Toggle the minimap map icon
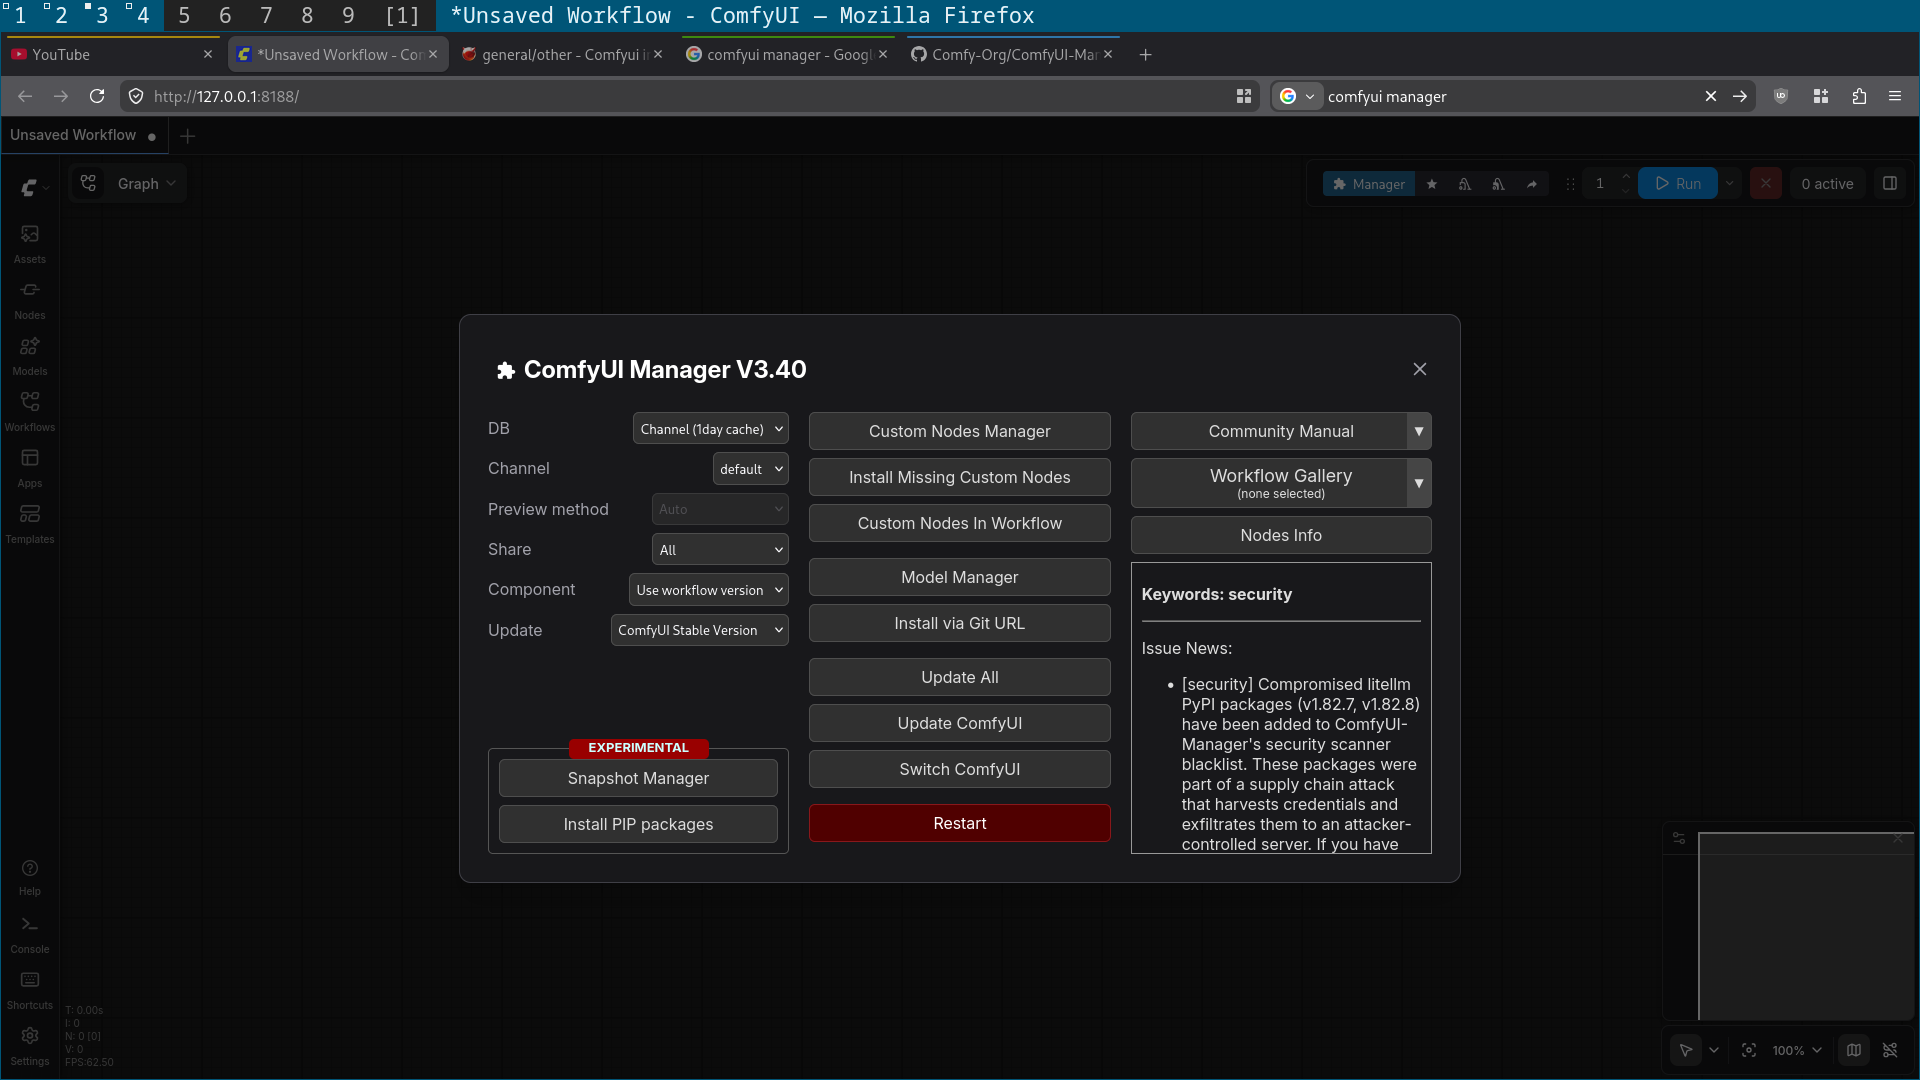The image size is (1920, 1080). [x=1854, y=1050]
